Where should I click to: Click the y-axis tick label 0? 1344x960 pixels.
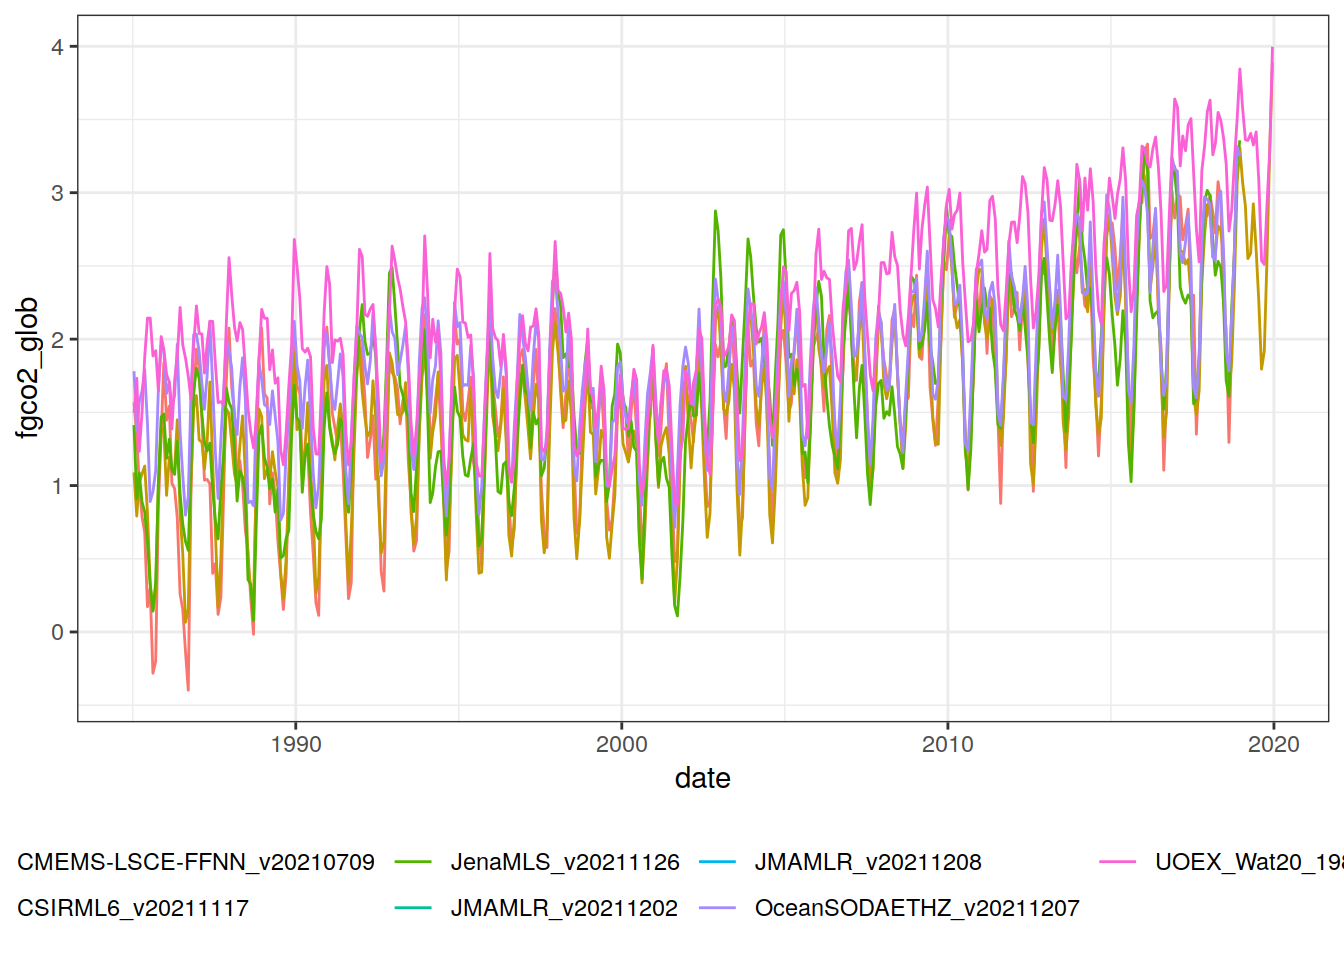(x=58, y=632)
